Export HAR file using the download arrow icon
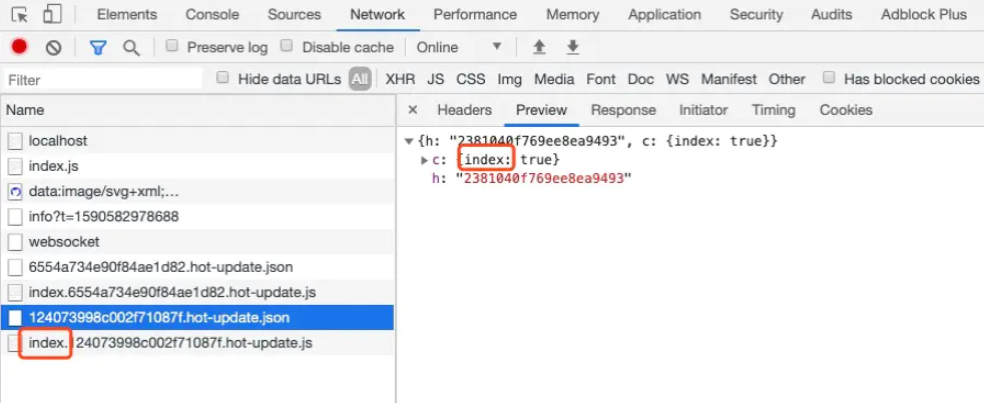Viewport: 984px width, 403px height. [572, 47]
